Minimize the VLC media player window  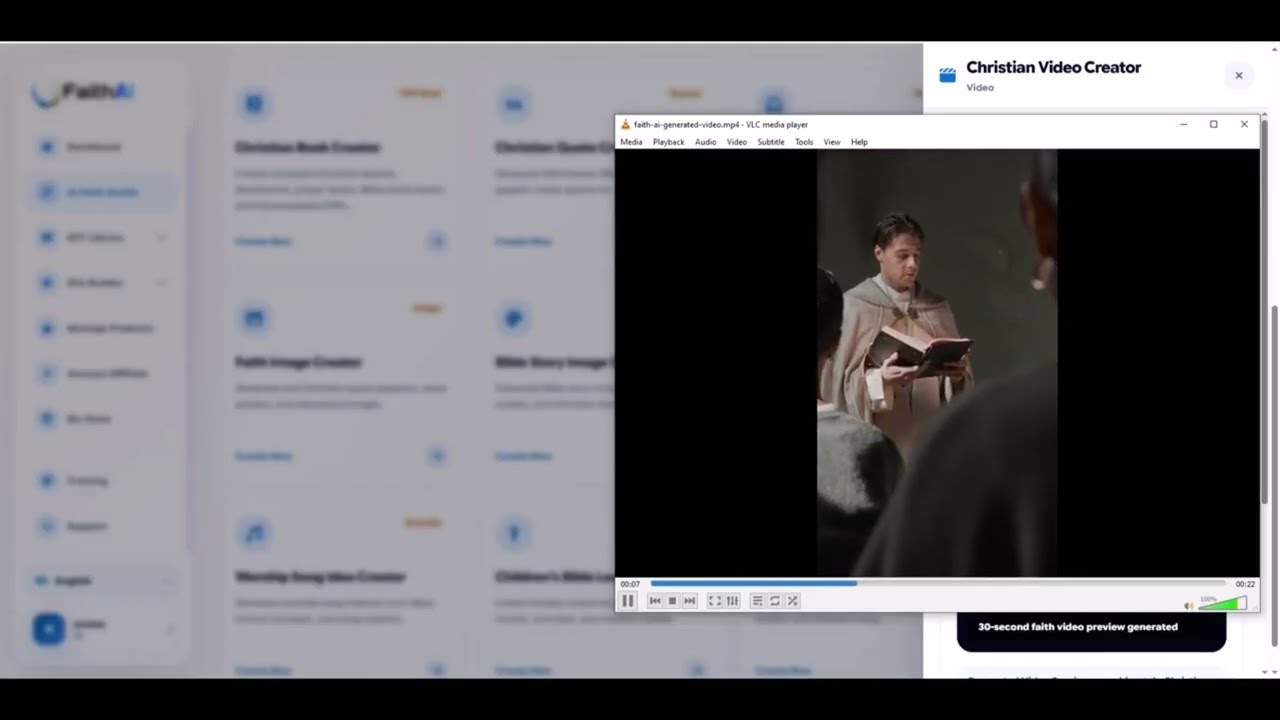(1183, 124)
